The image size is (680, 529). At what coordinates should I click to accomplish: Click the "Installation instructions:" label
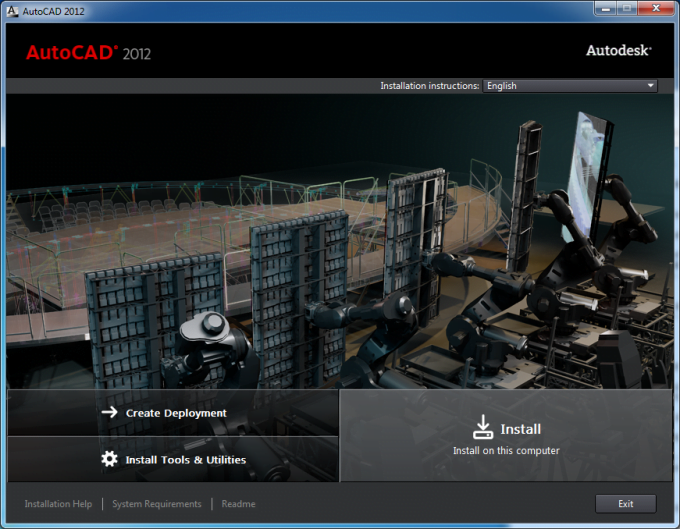point(429,86)
